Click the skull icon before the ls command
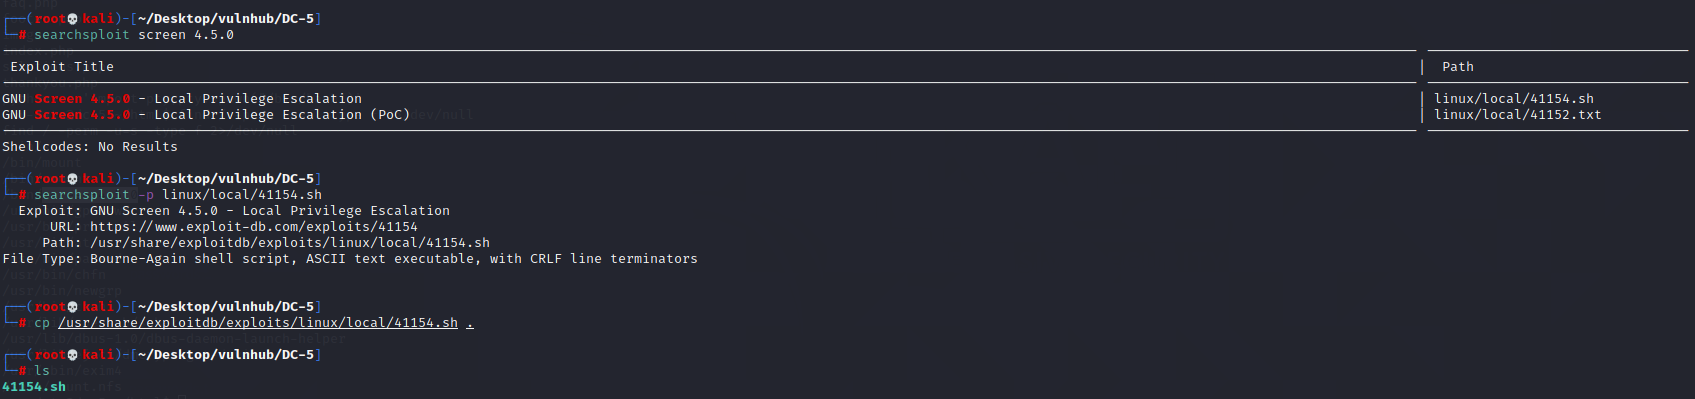 click(73, 355)
